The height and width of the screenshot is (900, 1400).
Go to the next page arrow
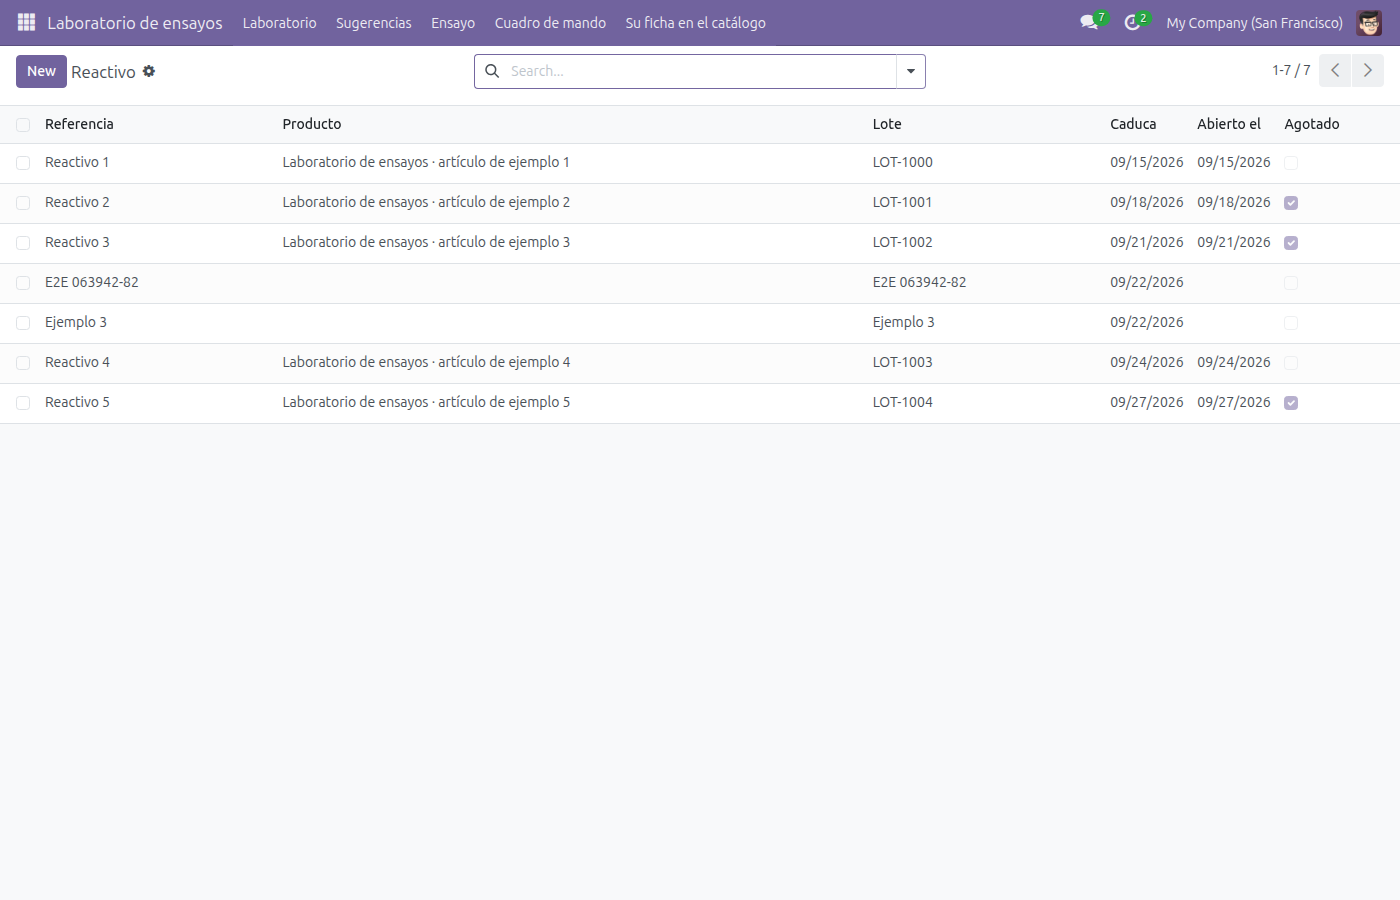pyautogui.click(x=1368, y=71)
